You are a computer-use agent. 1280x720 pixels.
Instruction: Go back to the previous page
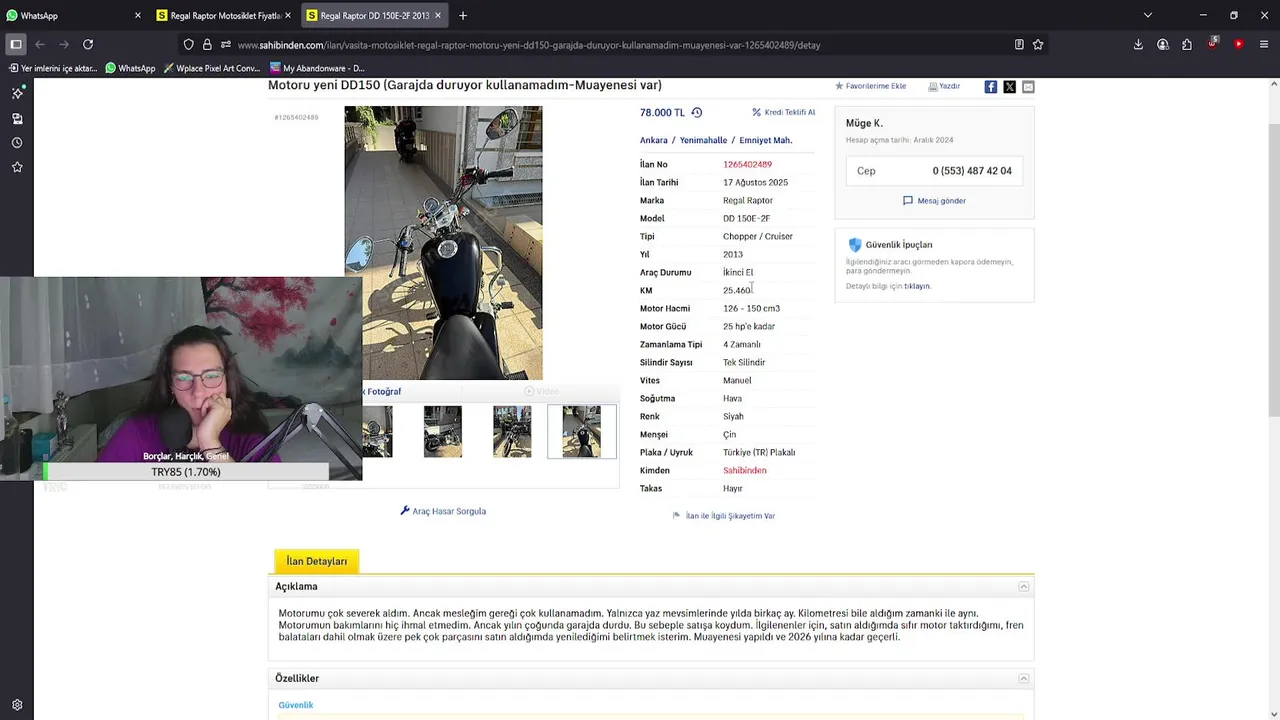(x=40, y=44)
